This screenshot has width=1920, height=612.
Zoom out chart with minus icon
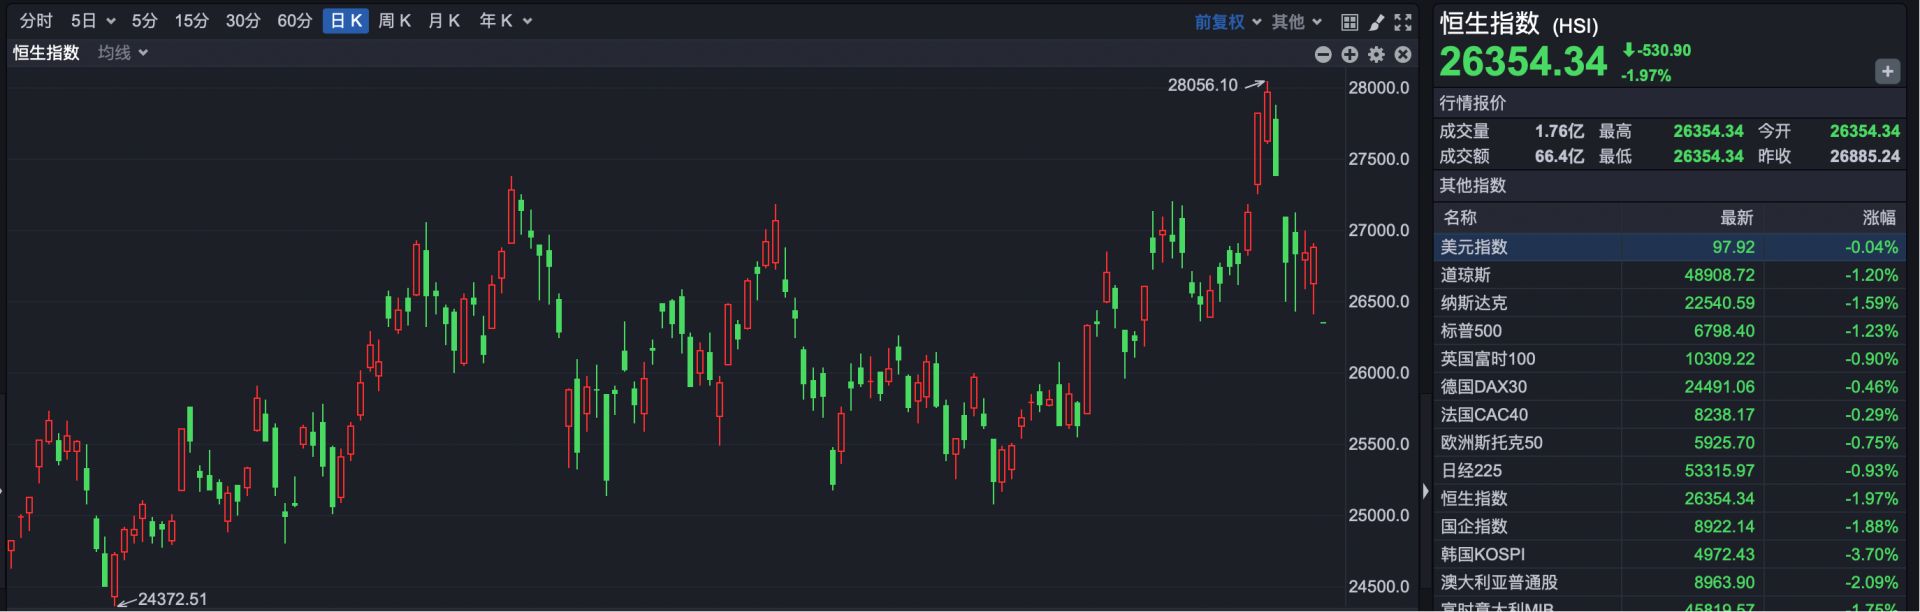(x=1323, y=54)
